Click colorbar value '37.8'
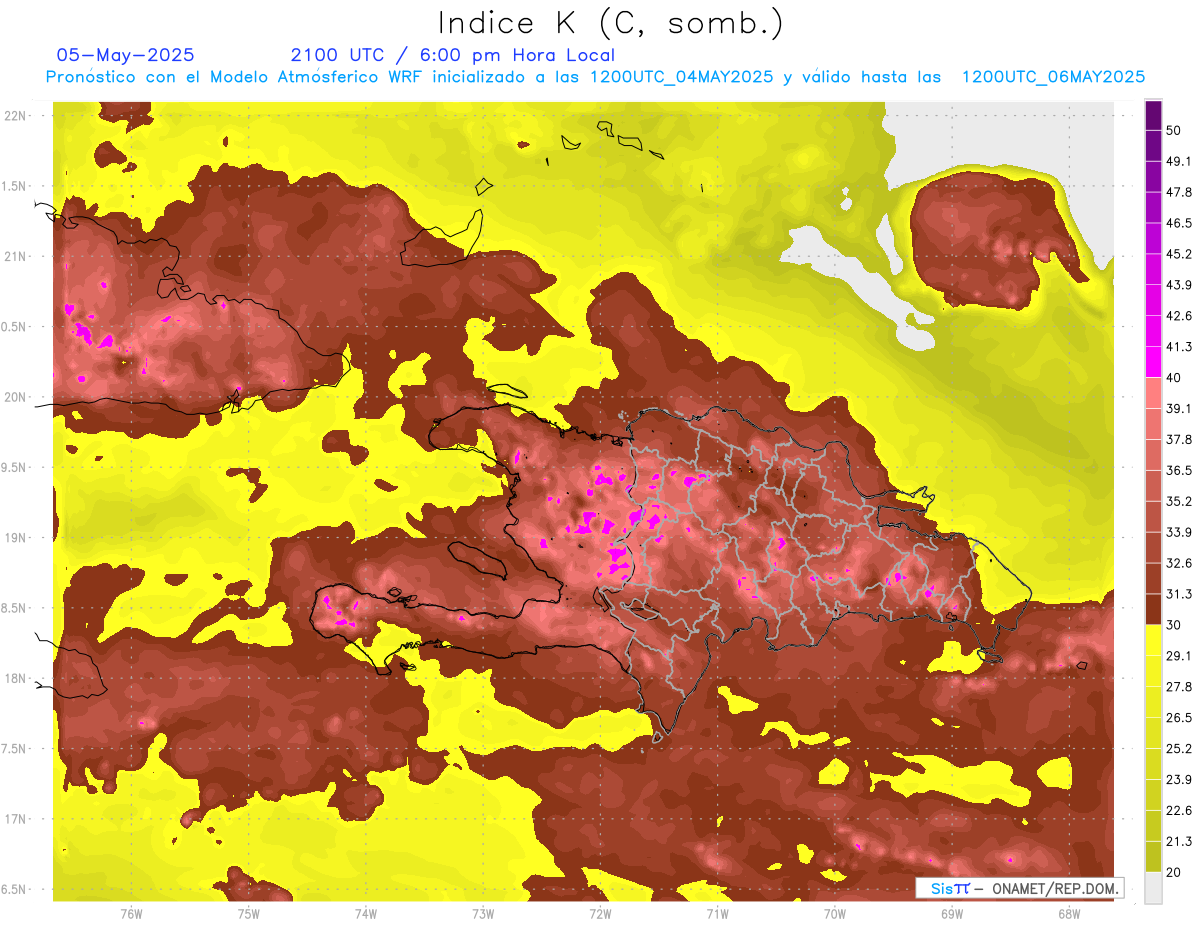 click(1179, 439)
